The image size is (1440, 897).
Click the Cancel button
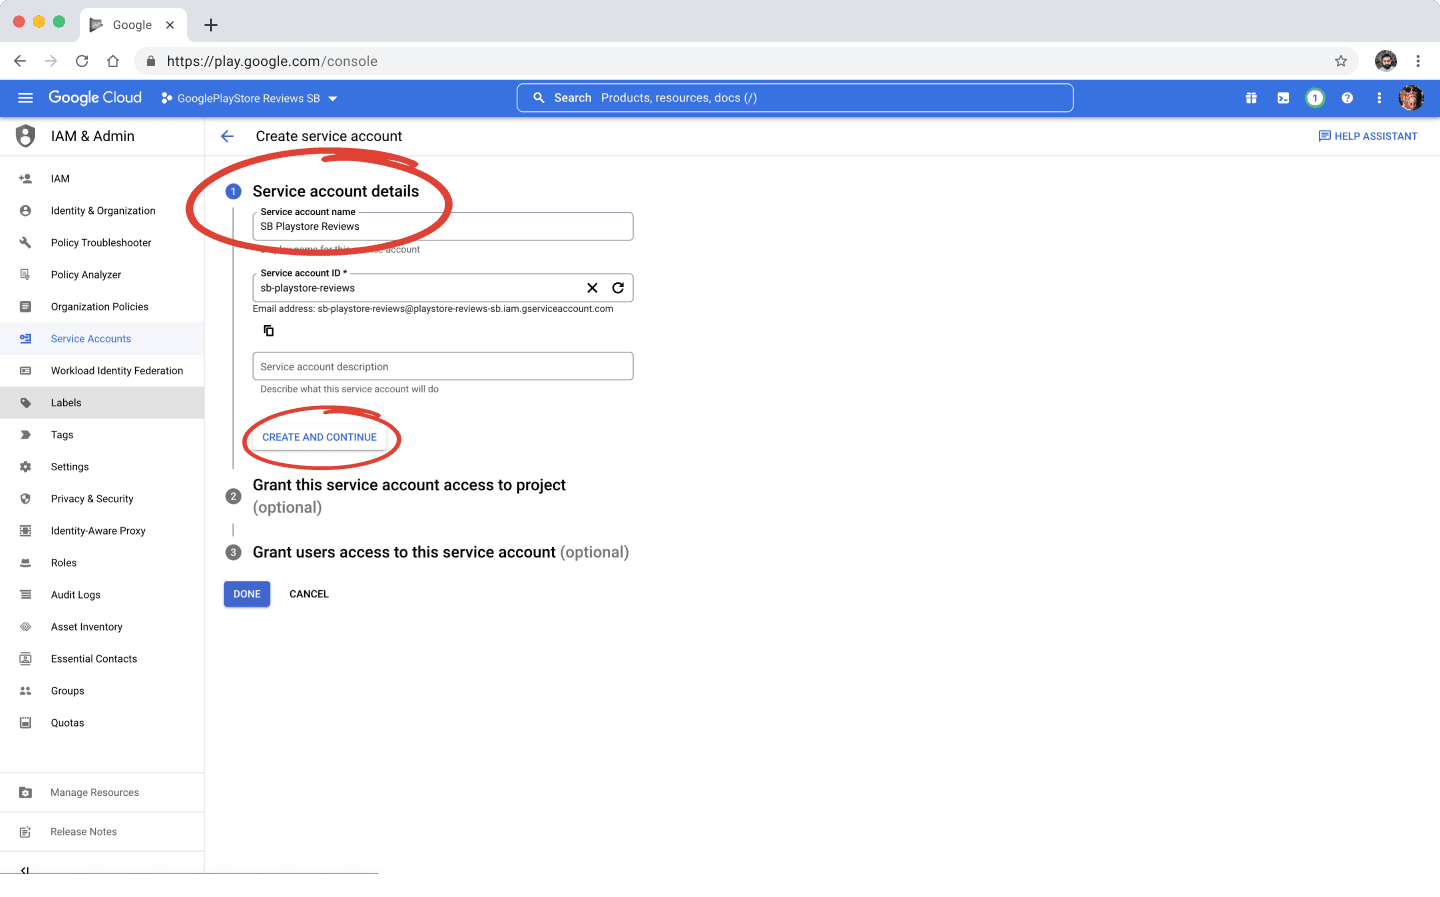click(x=309, y=594)
